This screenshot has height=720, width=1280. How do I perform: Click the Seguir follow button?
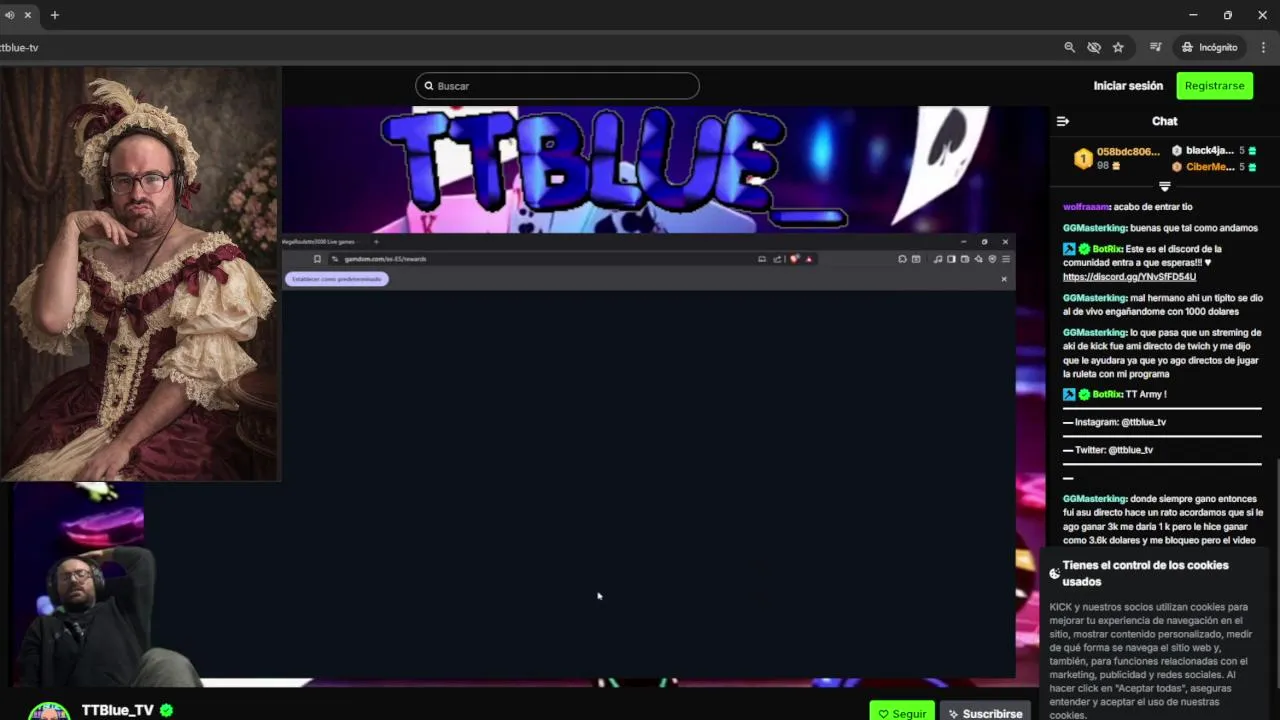click(902, 713)
